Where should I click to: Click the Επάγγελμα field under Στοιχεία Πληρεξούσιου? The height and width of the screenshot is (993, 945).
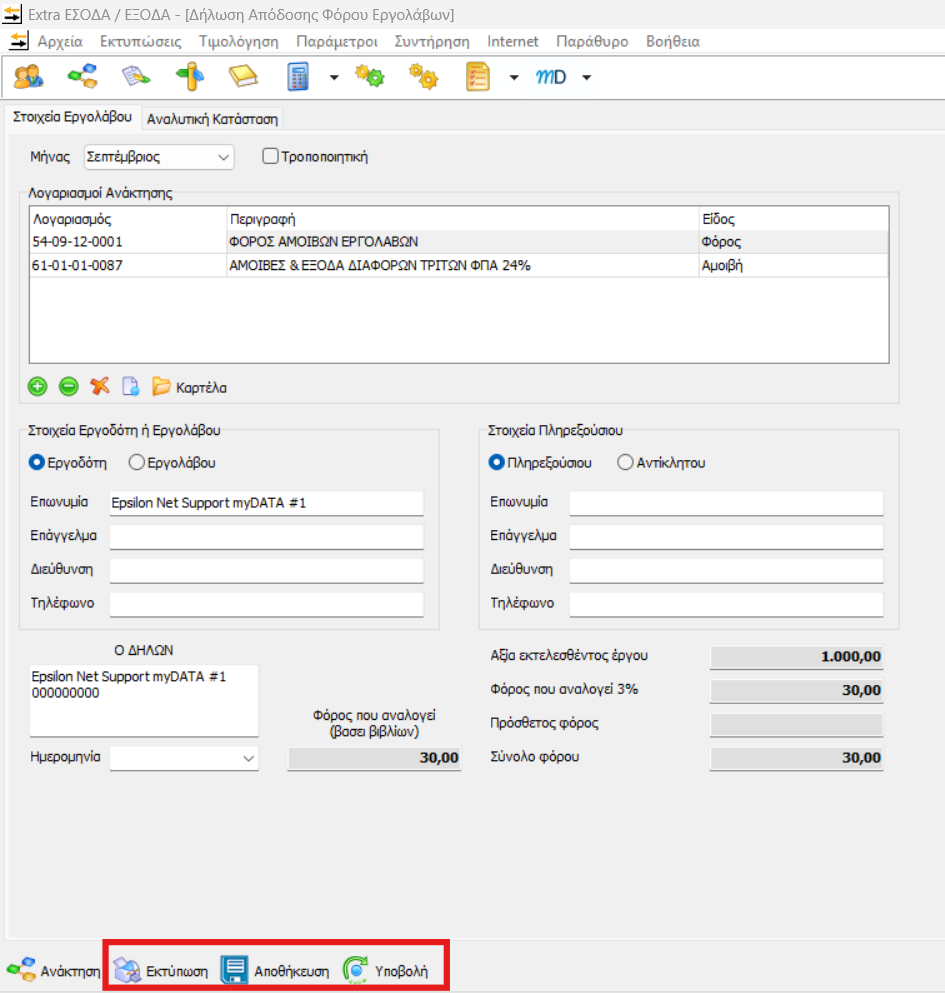pos(726,536)
